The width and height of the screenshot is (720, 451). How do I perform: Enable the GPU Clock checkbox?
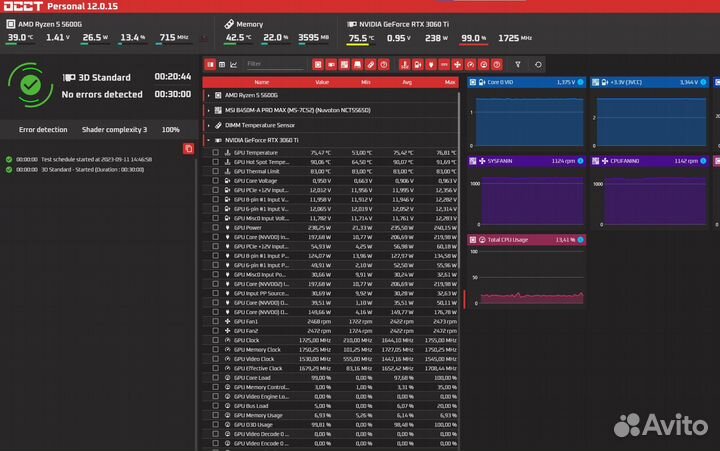pos(215,340)
